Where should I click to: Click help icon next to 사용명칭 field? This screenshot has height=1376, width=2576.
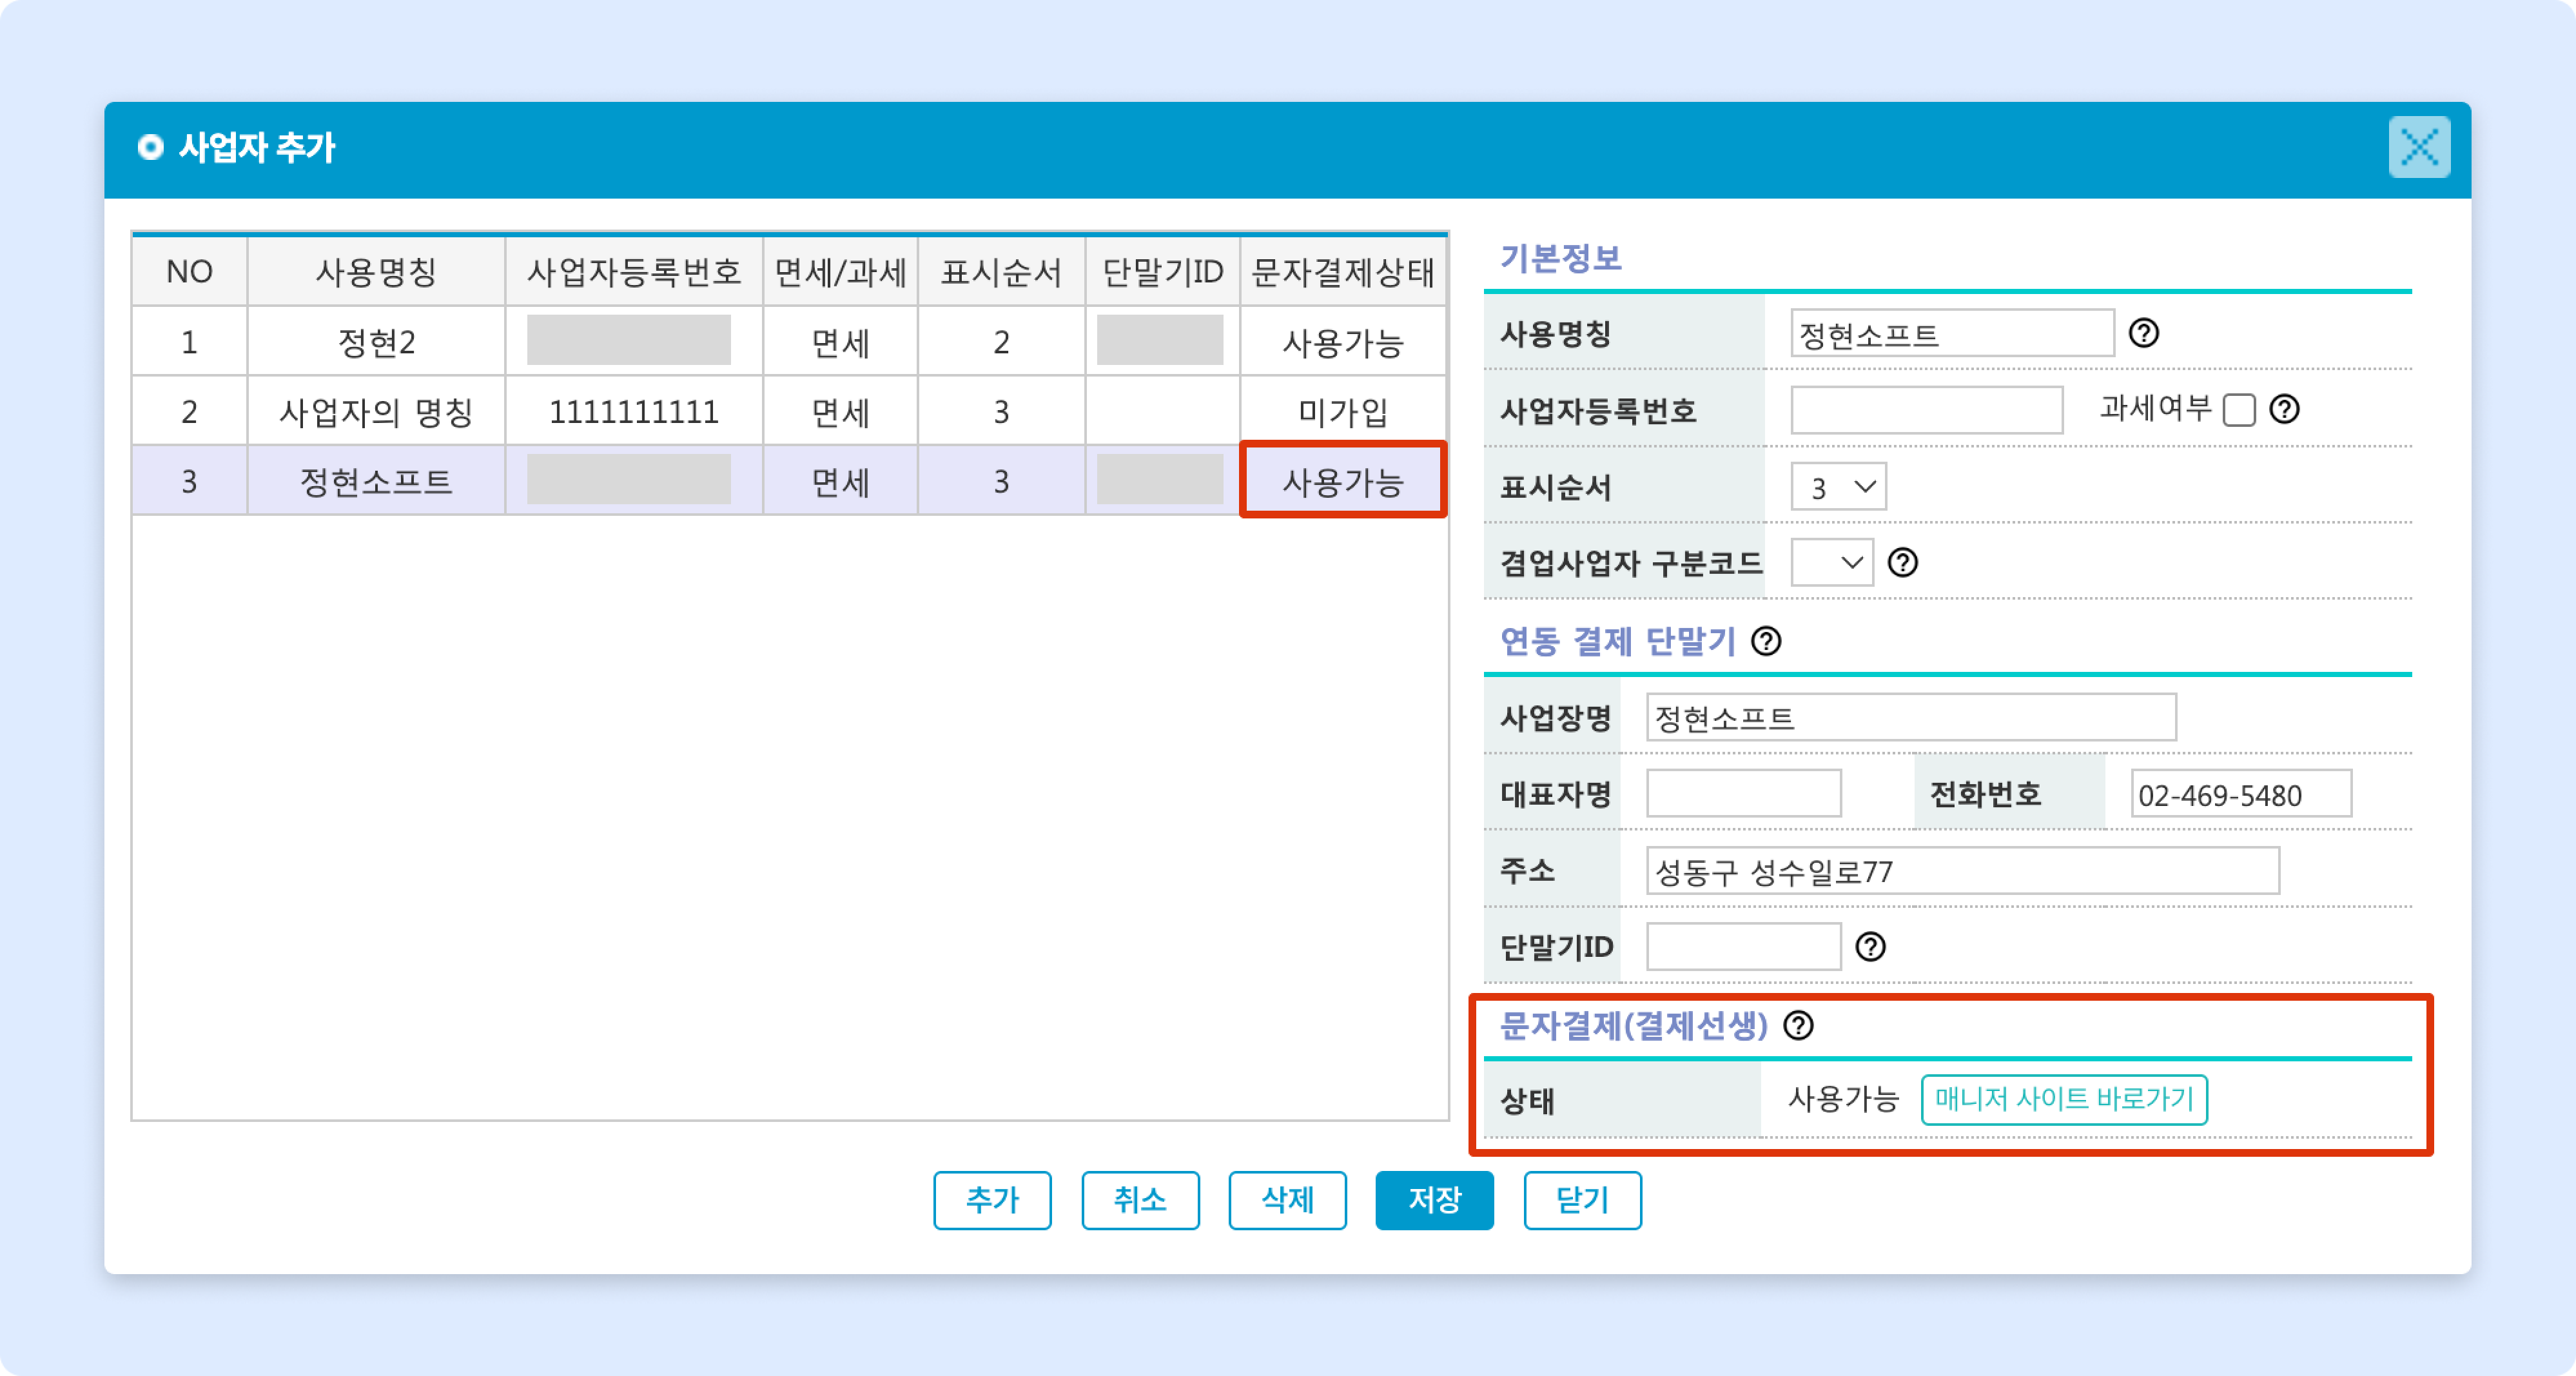[2143, 333]
